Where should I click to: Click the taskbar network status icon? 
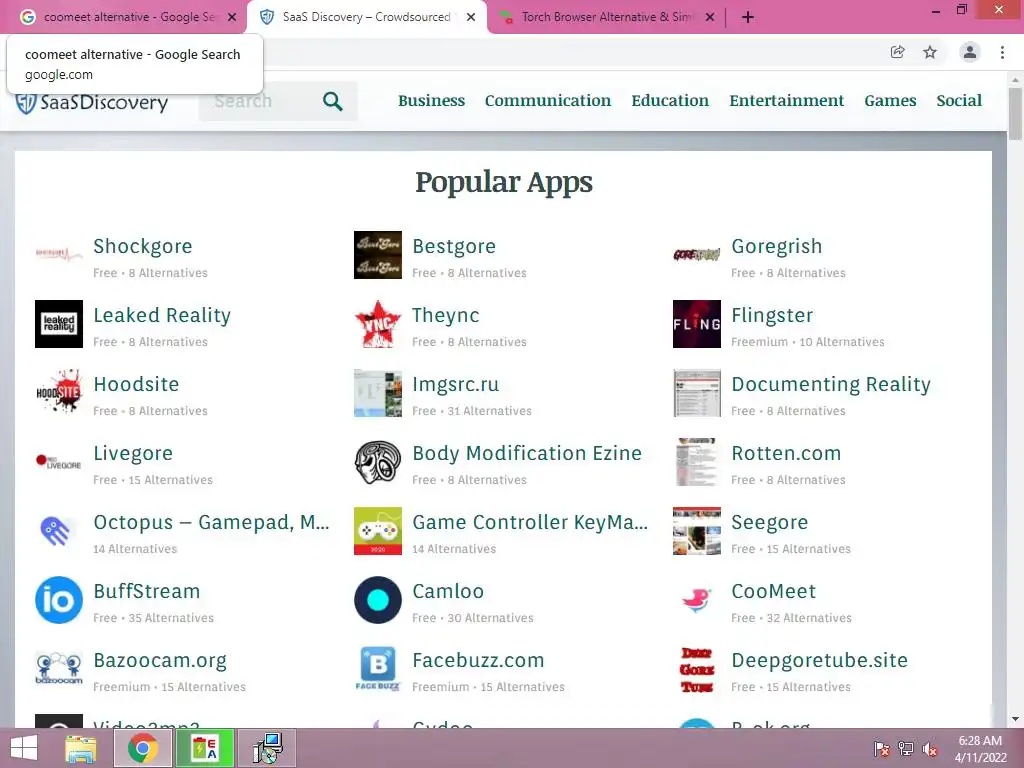coord(906,749)
